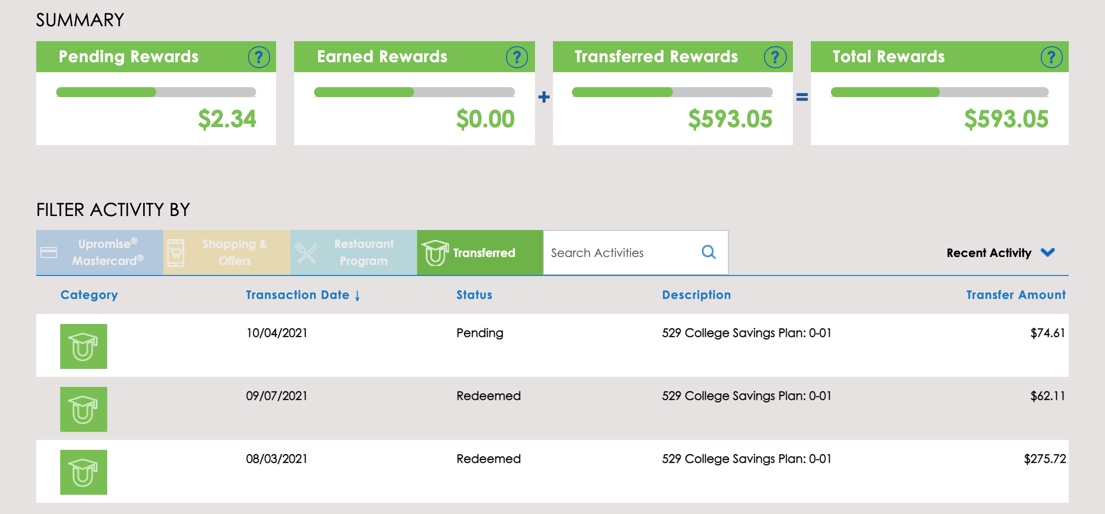The image size is (1105, 514).
Task: Click the graduation cap icon for 09/07/2021
Action: 83,409
